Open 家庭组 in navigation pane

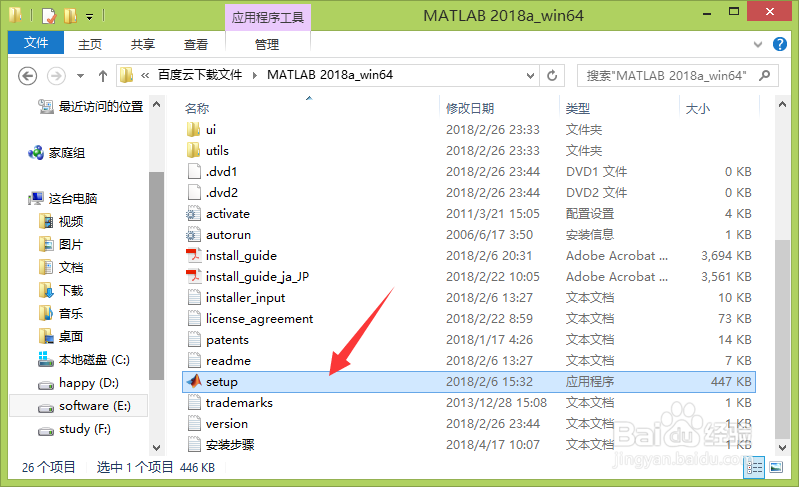(57, 152)
